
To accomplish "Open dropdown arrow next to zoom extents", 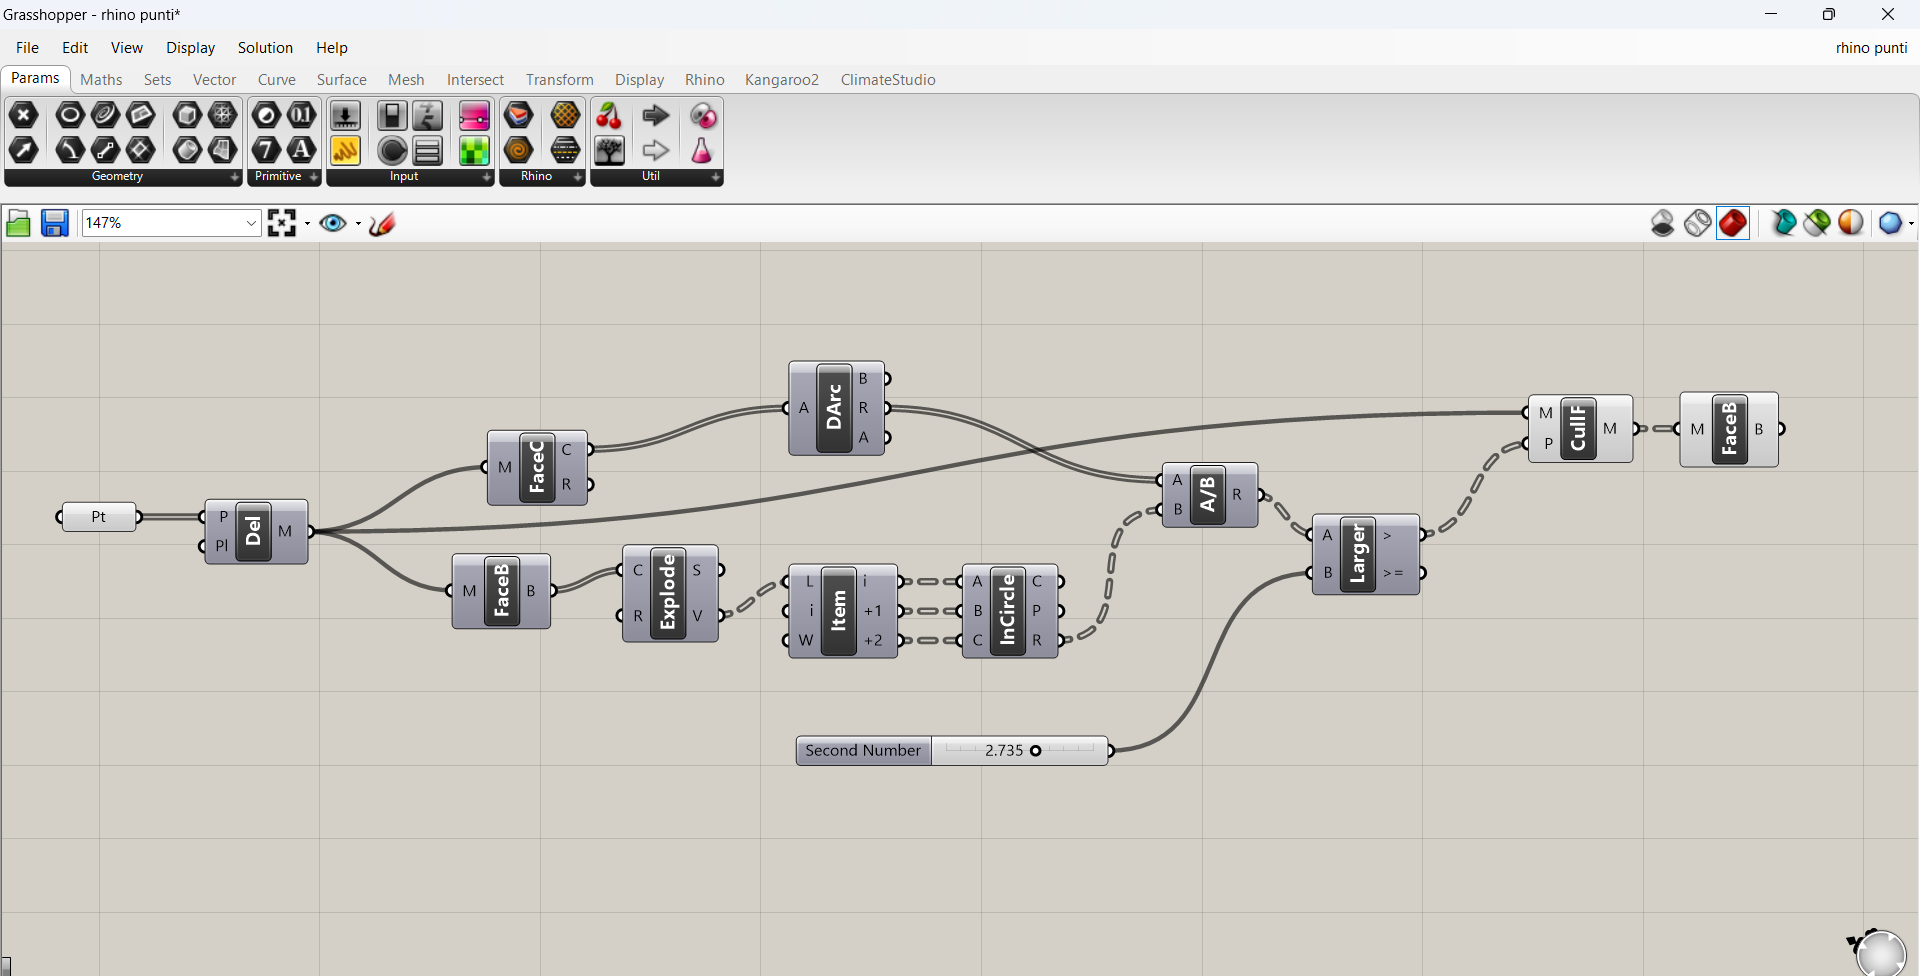I will coord(307,223).
